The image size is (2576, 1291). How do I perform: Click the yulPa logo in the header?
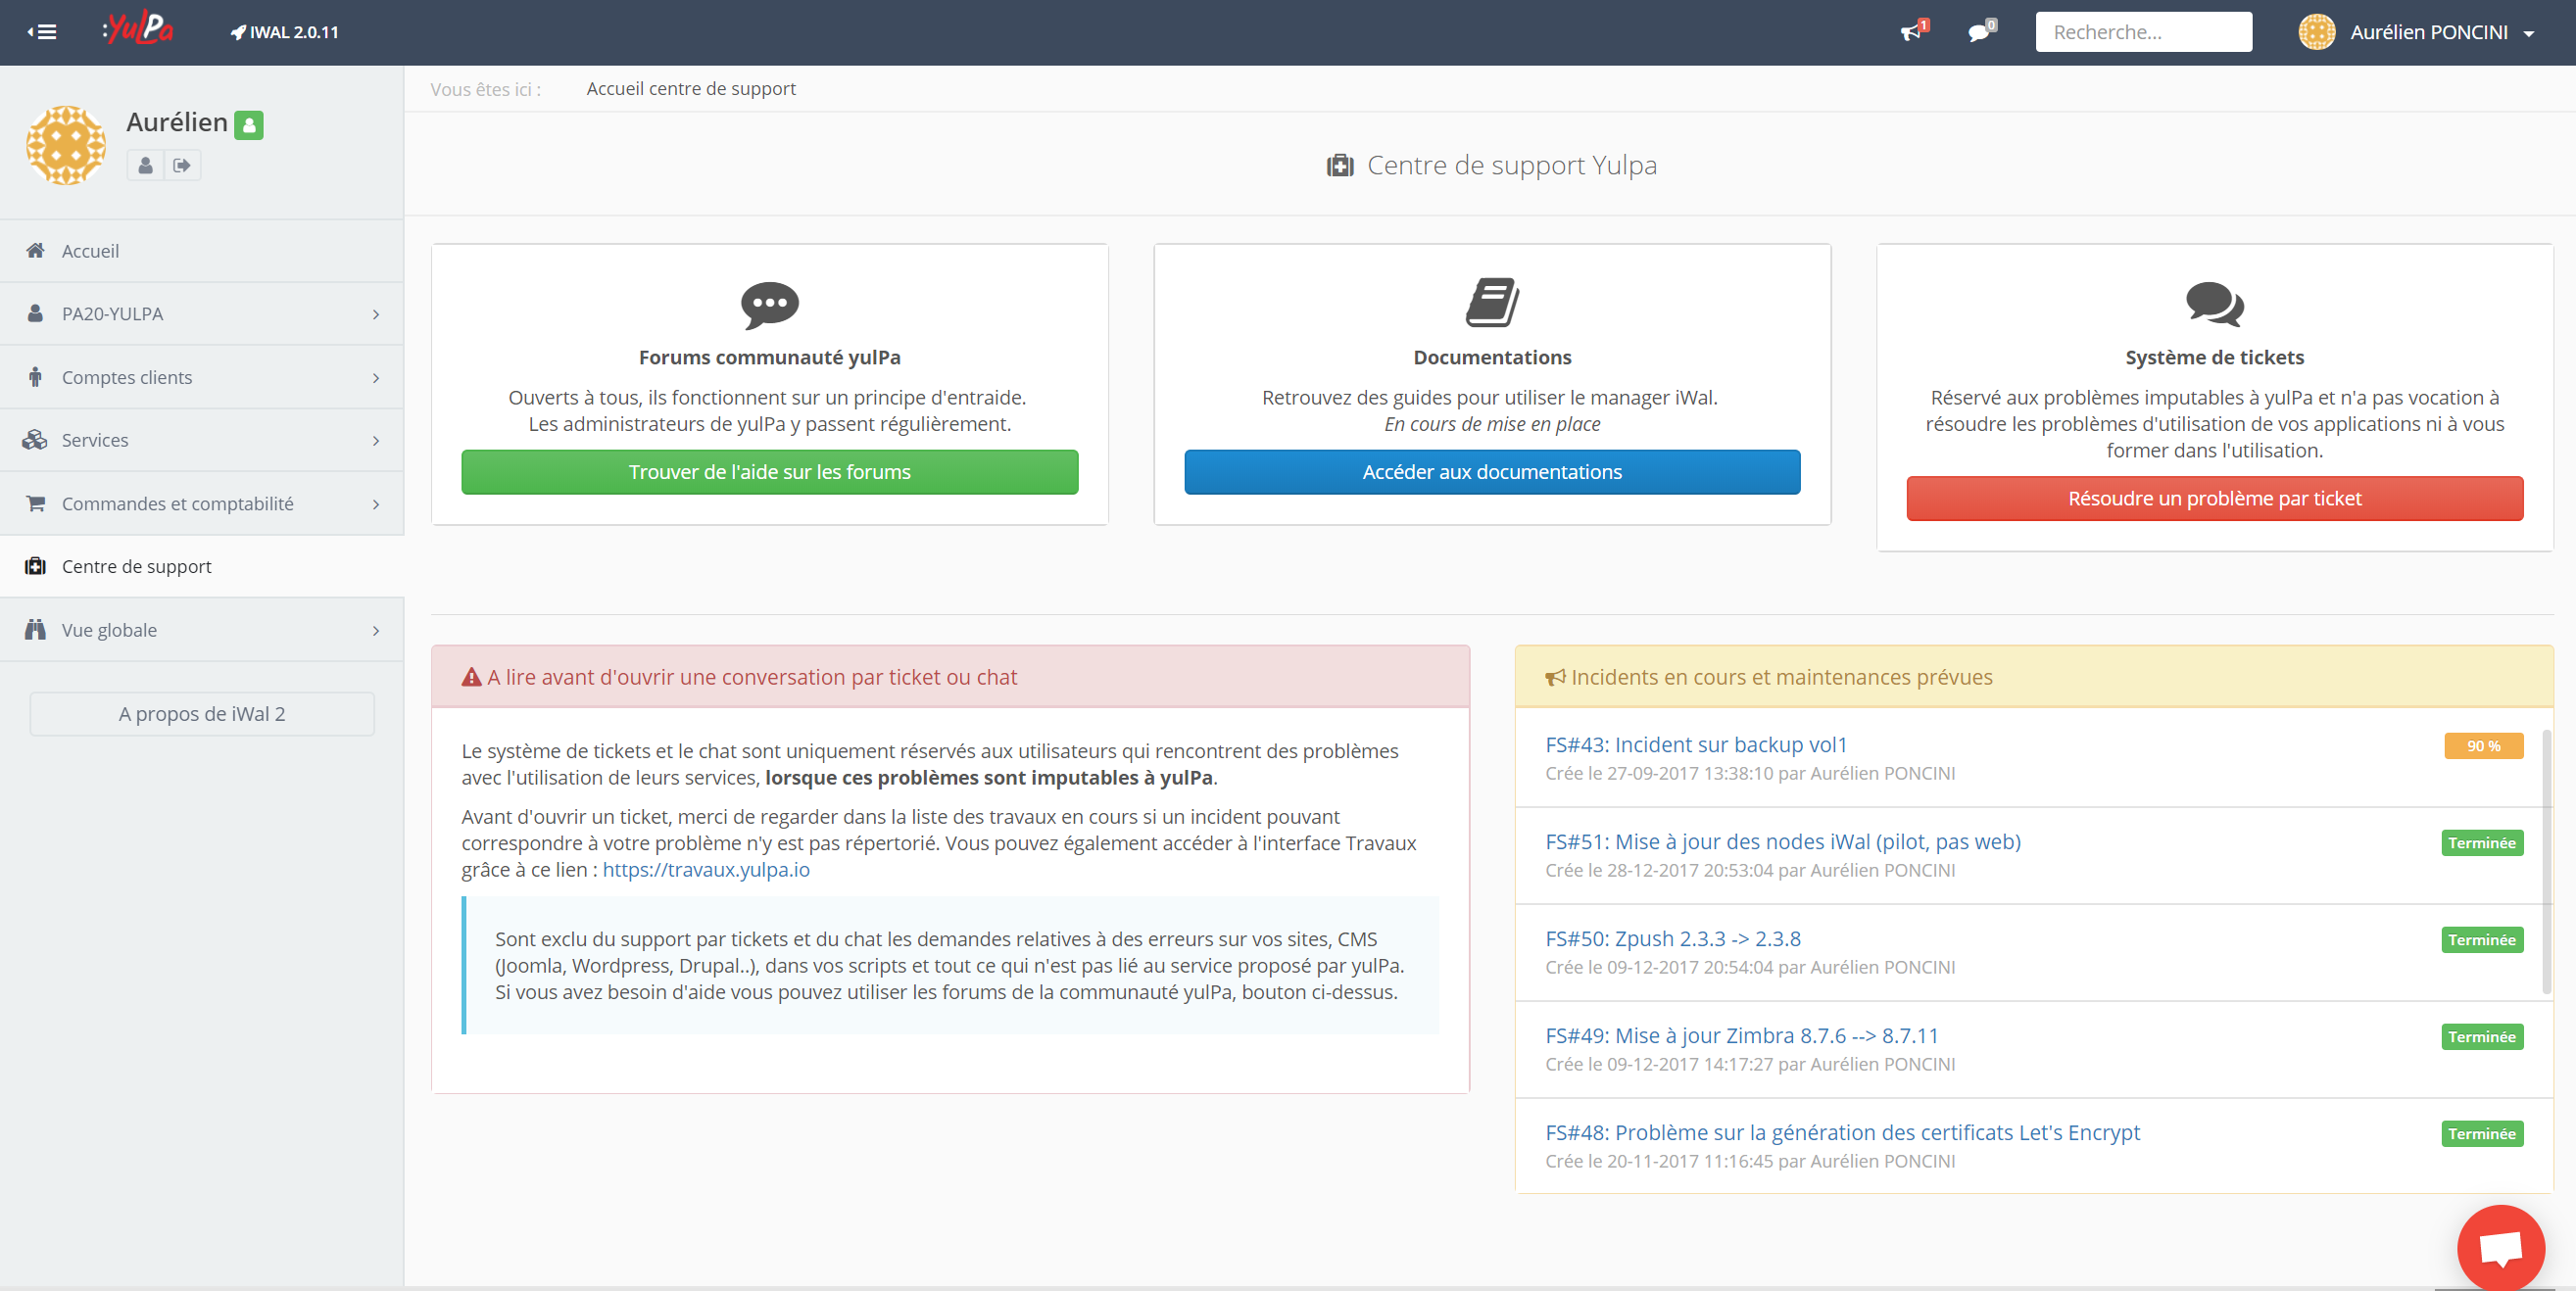(x=138, y=29)
